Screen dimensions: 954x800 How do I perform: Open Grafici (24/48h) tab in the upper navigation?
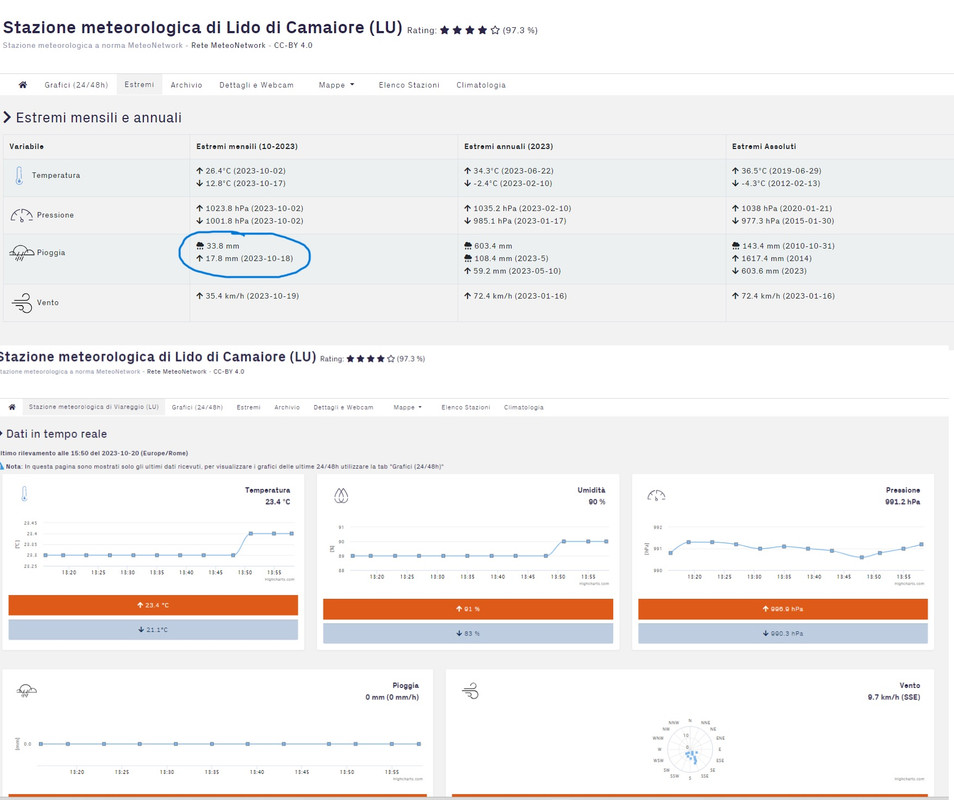(x=76, y=85)
